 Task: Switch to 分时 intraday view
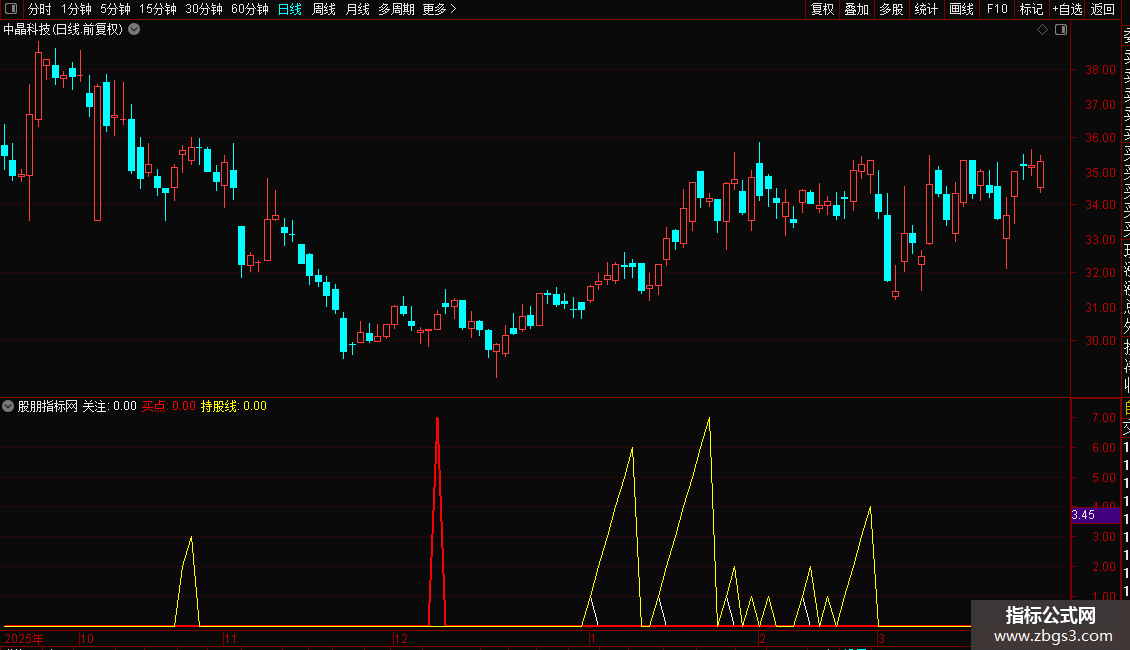tap(40, 9)
